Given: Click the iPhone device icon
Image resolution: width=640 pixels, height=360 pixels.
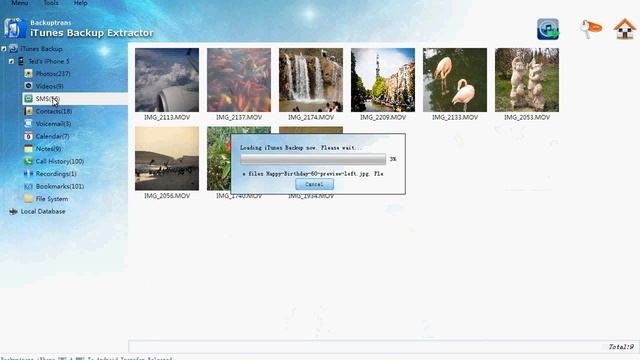Looking at the screenshot, I should 21,61.
